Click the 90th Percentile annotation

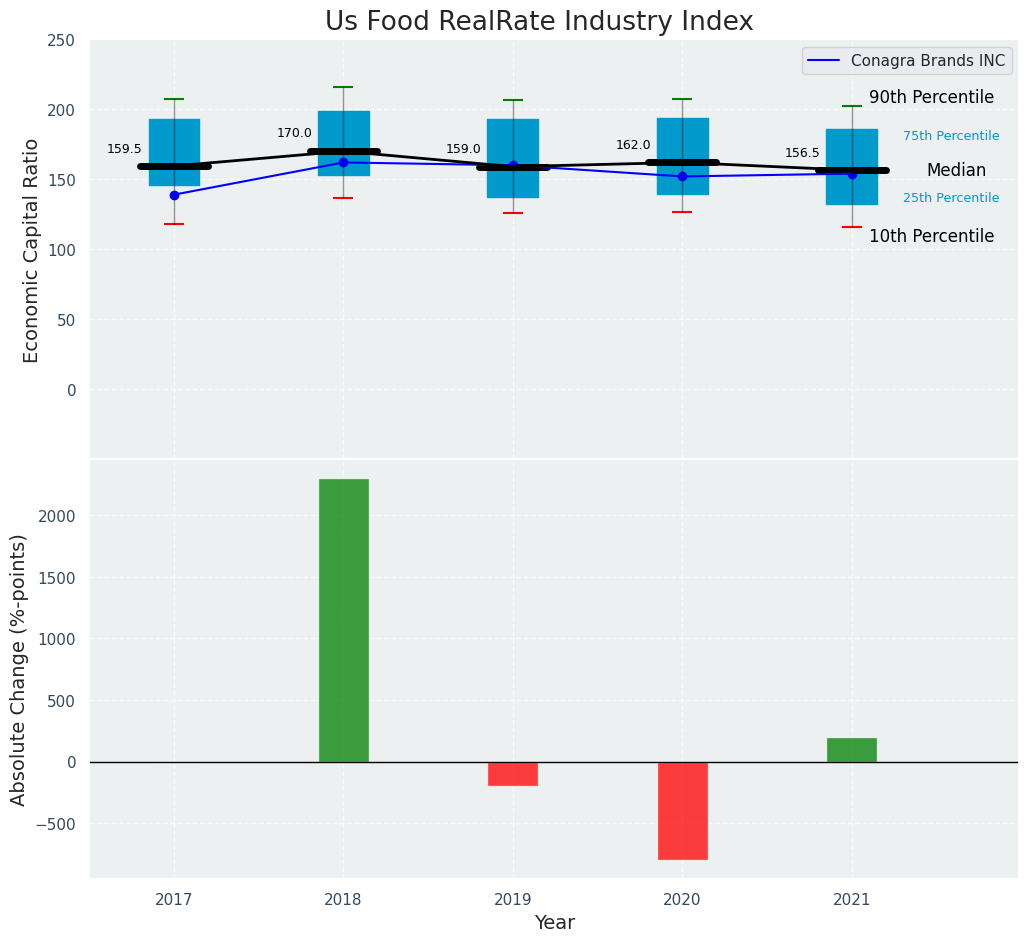(x=931, y=98)
